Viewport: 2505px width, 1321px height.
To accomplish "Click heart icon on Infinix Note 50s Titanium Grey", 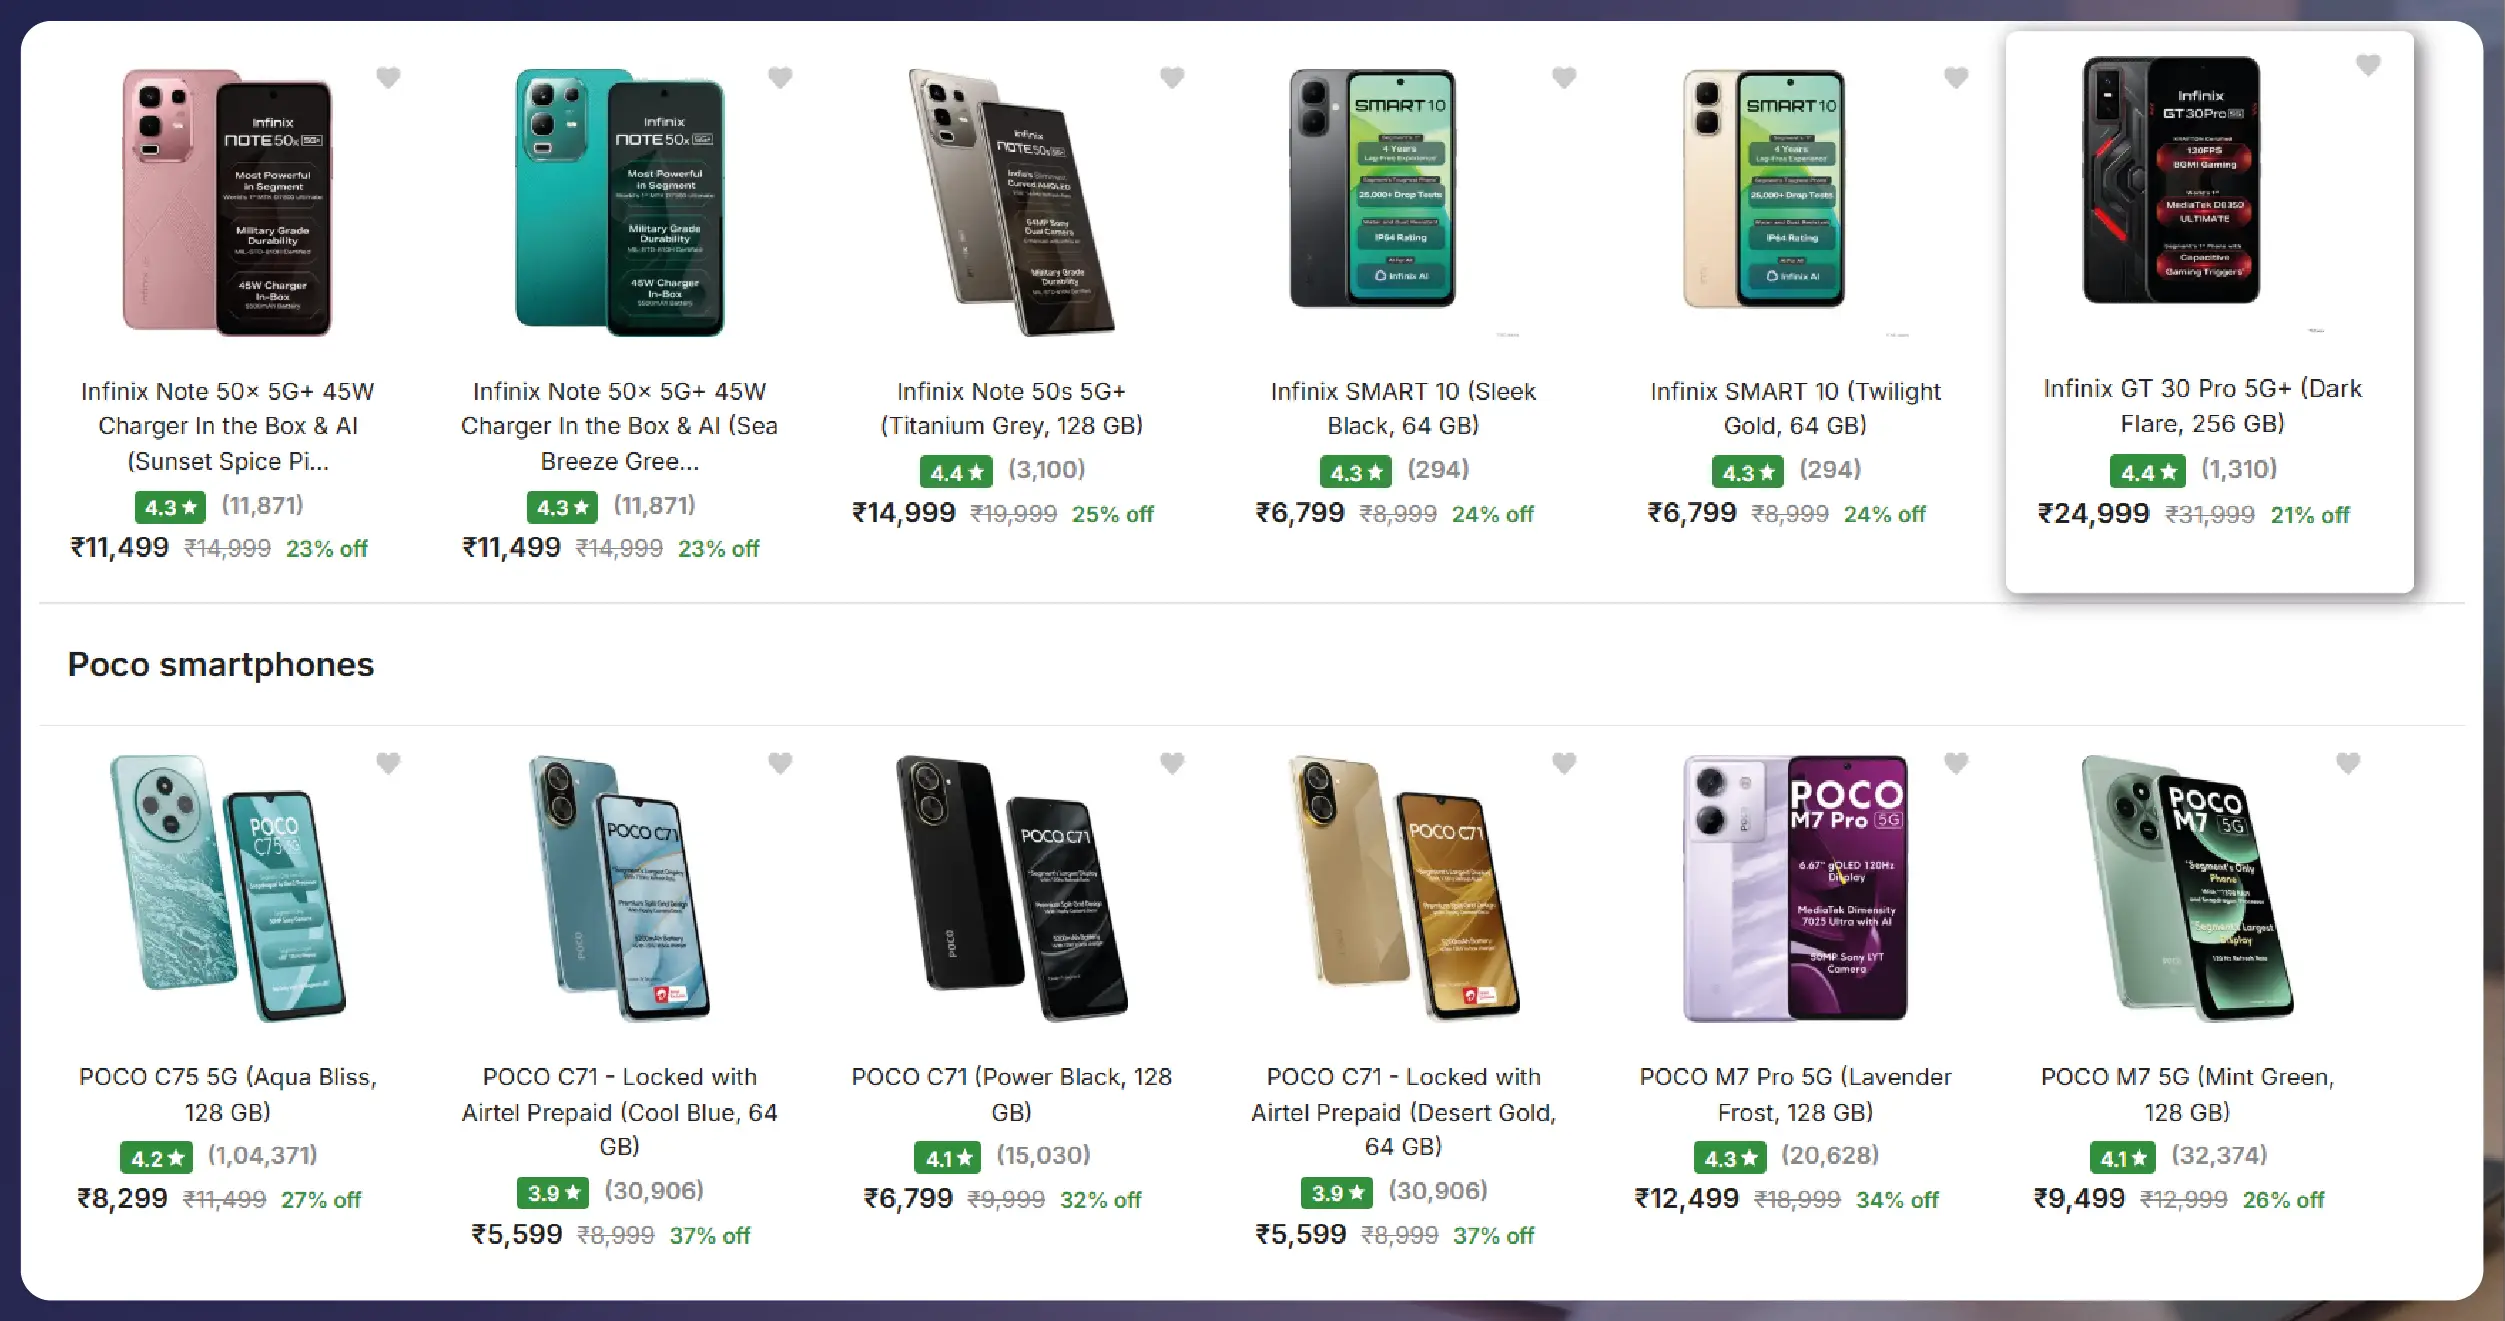I will point(1172,77).
